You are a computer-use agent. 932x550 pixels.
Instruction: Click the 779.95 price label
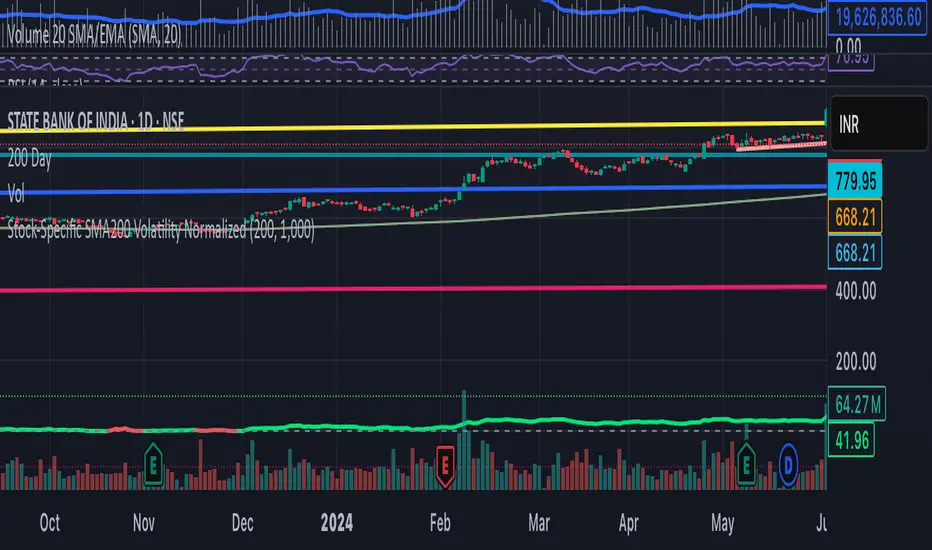pyautogui.click(x=855, y=181)
